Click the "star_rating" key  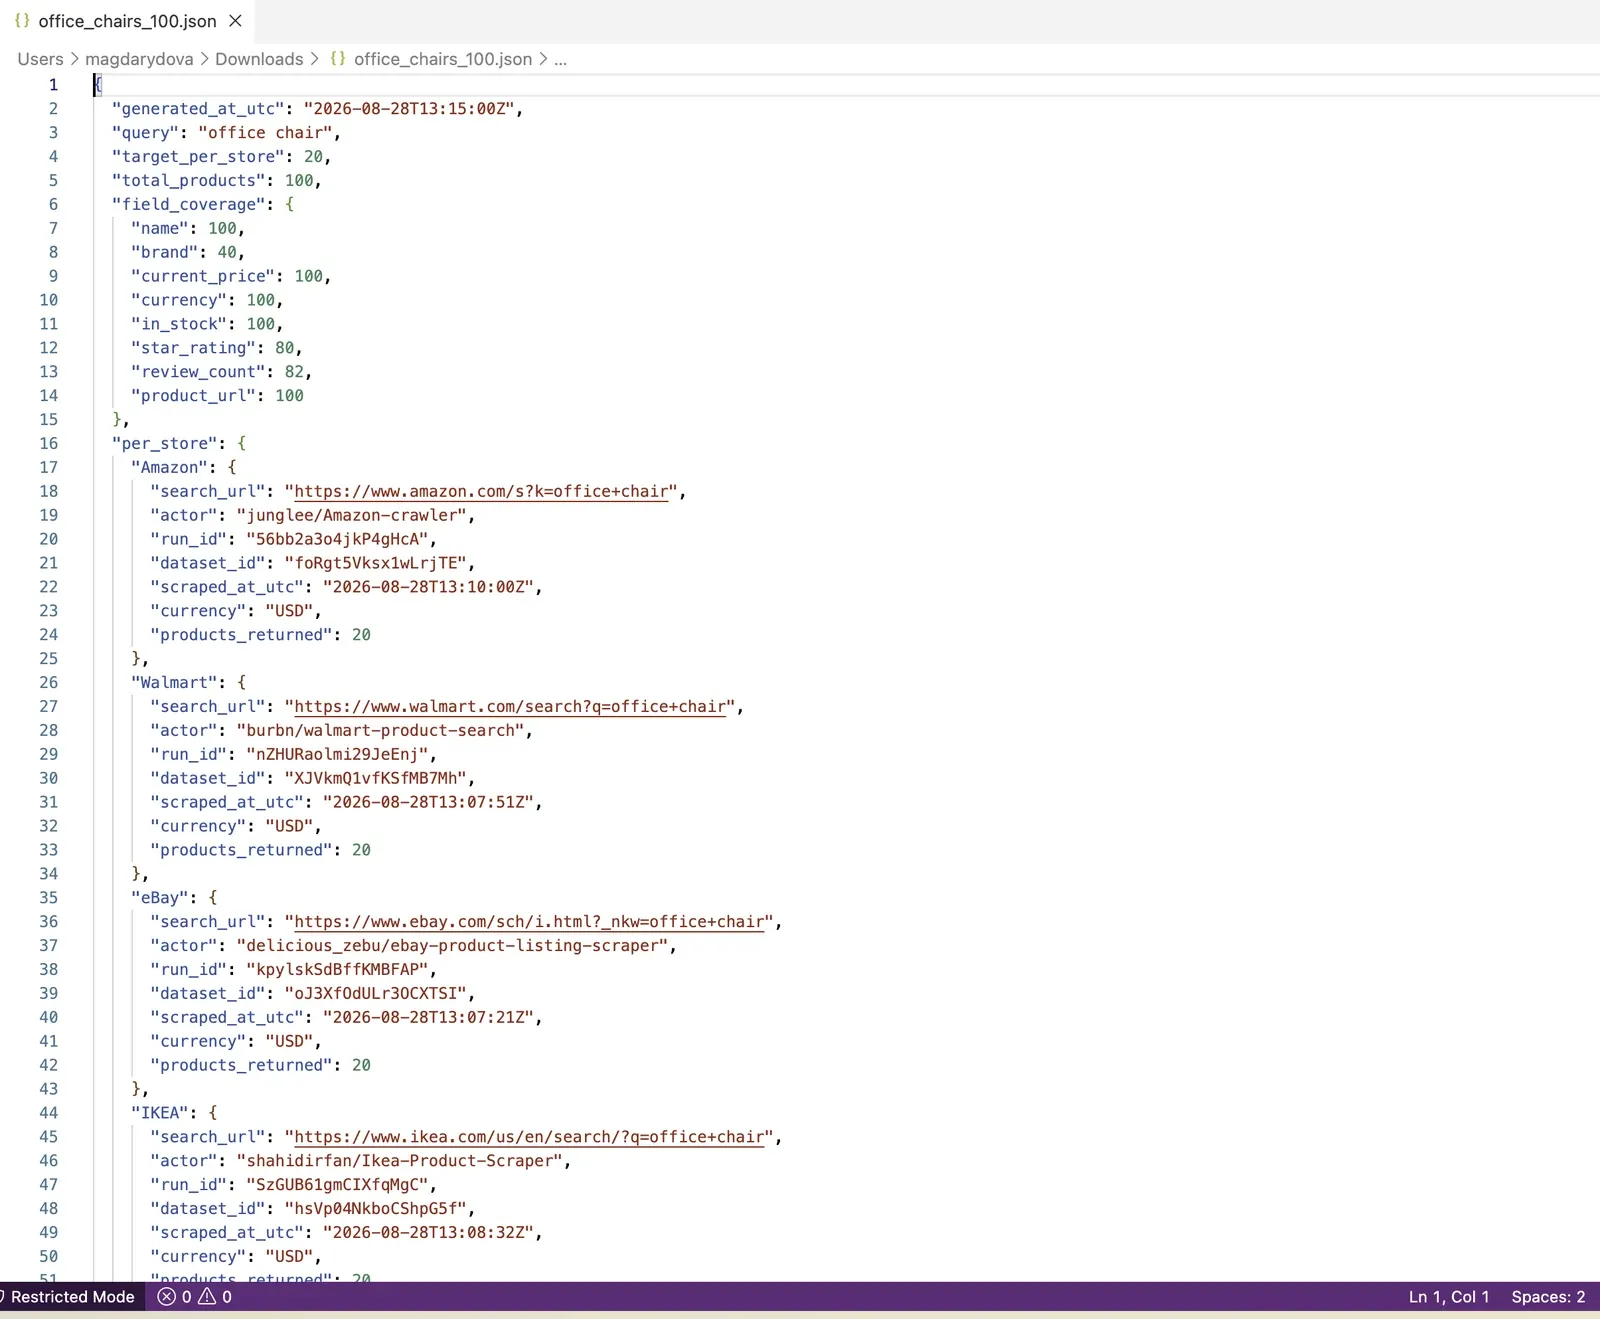(193, 348)
